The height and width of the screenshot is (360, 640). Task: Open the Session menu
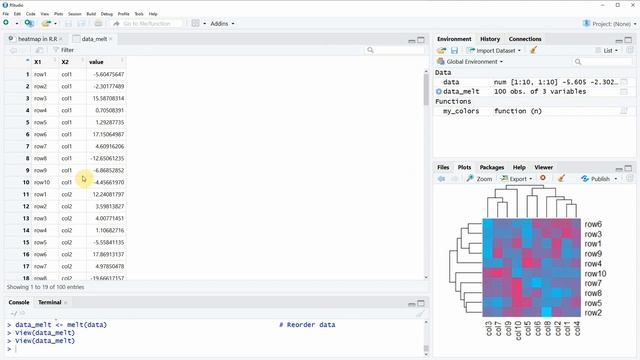click(75, 14)
